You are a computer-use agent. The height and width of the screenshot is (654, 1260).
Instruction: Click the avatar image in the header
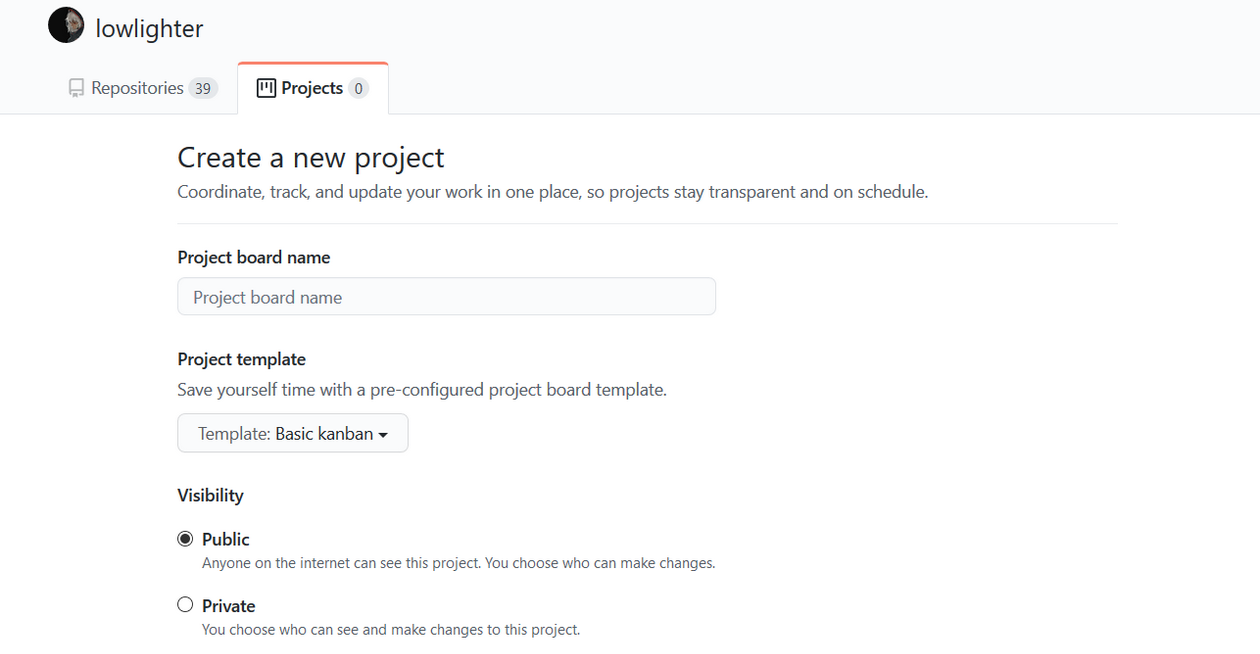click(x=65, y=25)
